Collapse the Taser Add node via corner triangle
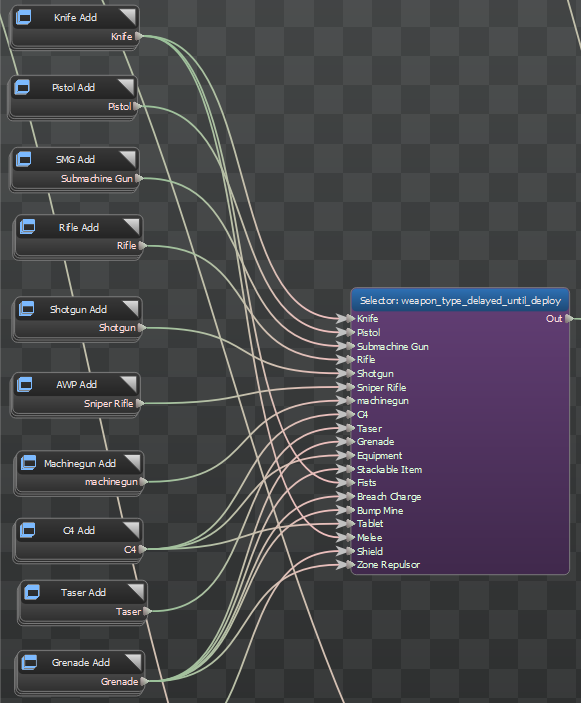The width and height of the screenshot is (581, 703). pos(136,591)
